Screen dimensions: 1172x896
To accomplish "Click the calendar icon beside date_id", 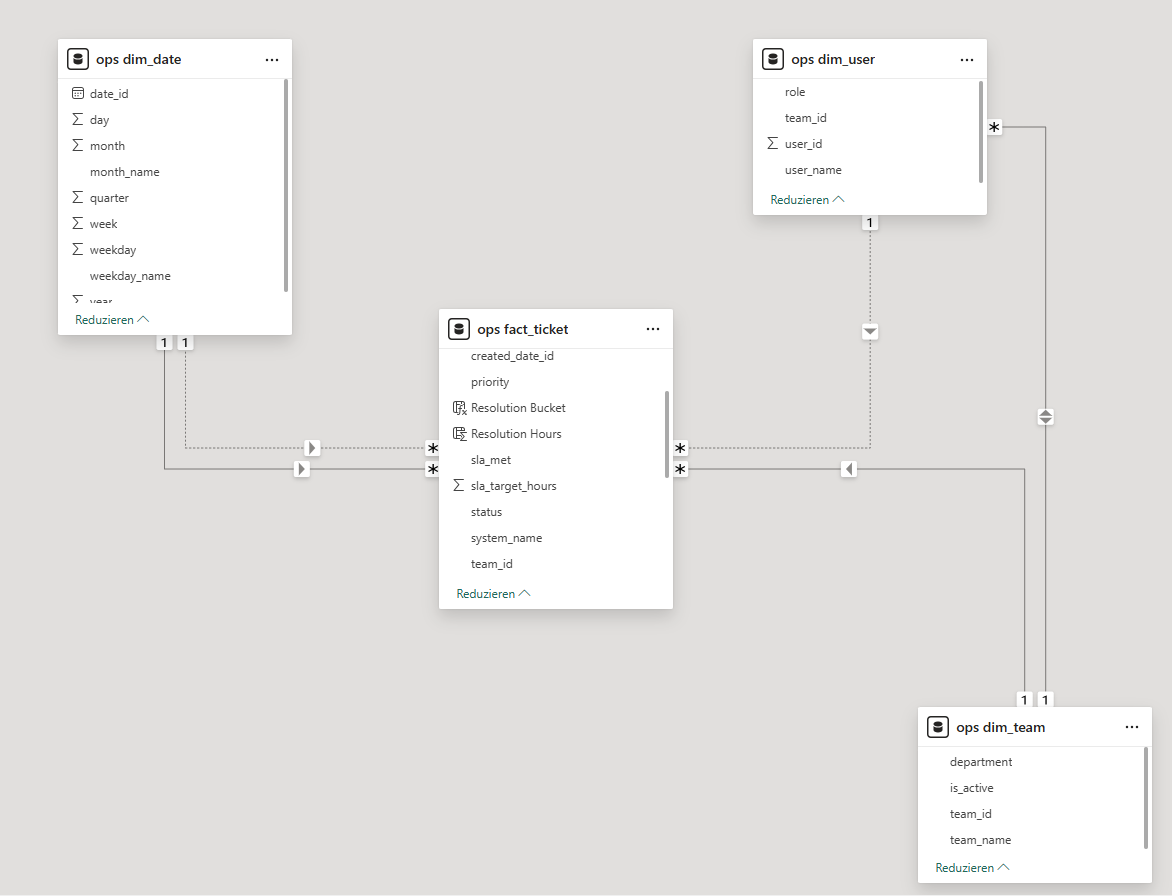I will 78,93.
